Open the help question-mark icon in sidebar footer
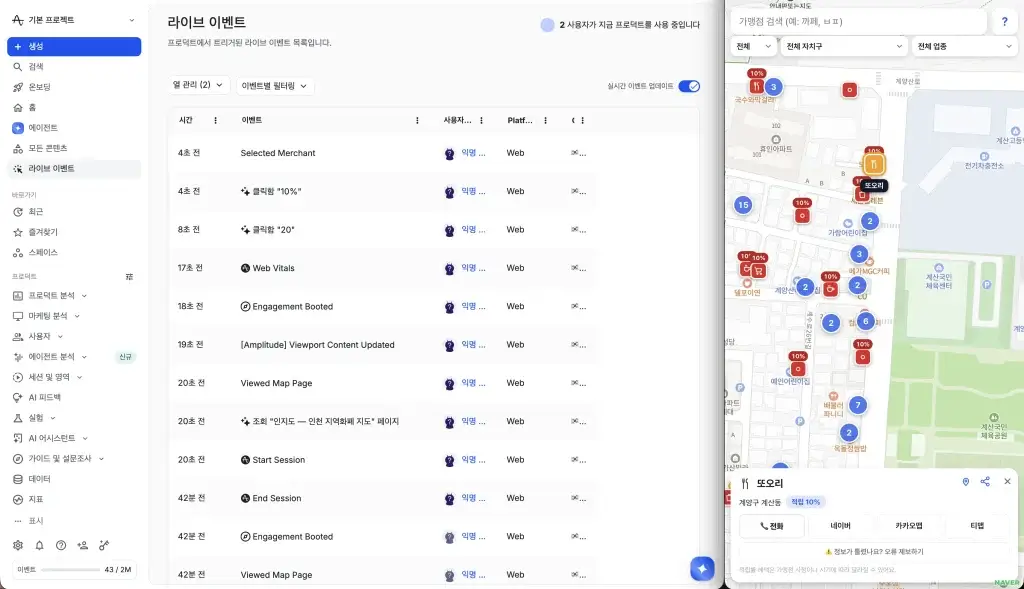The height and width of the screenshot is (589, 1024). click(x=61, y=545)
